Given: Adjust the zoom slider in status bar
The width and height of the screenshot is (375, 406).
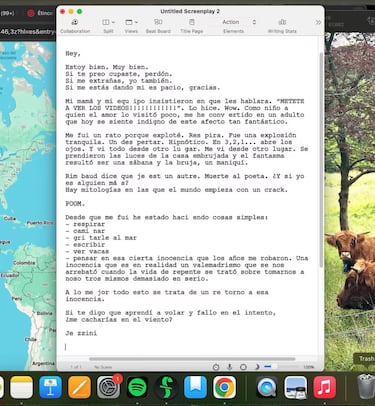Looking at the screenshot, I should click(282, 367).
